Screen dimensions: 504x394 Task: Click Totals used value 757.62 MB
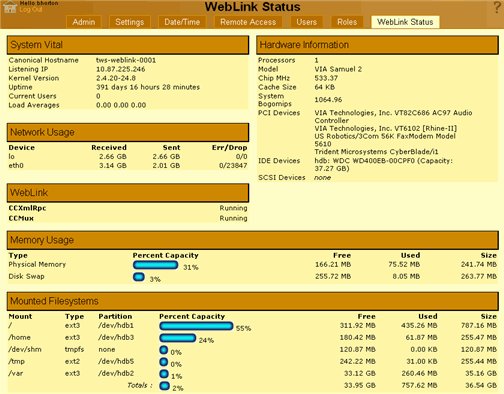(419, 386)
